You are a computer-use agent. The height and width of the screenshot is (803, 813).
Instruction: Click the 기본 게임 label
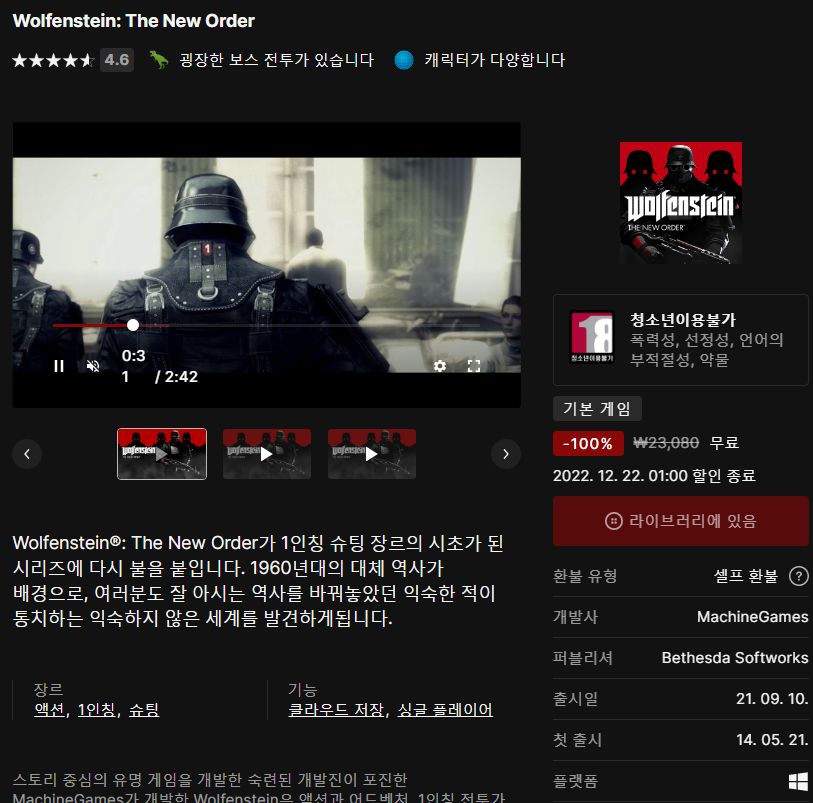click(x=597, y=408)
